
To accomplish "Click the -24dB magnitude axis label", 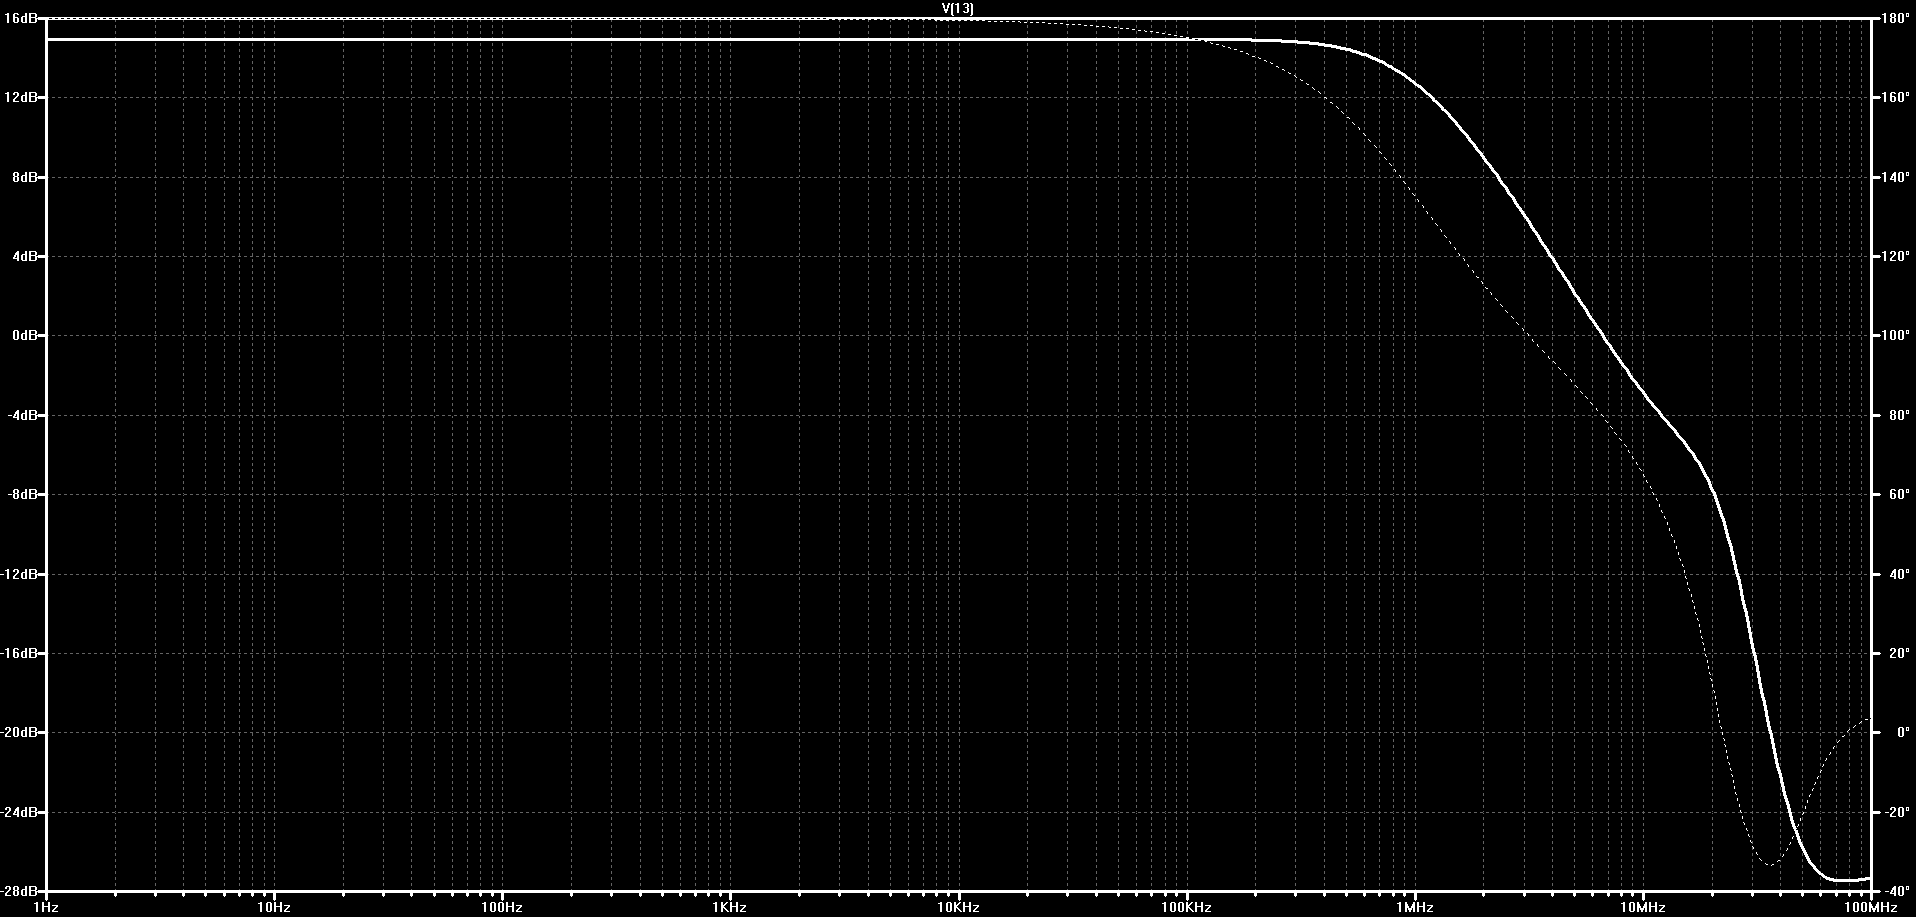I will pos(19,812).
